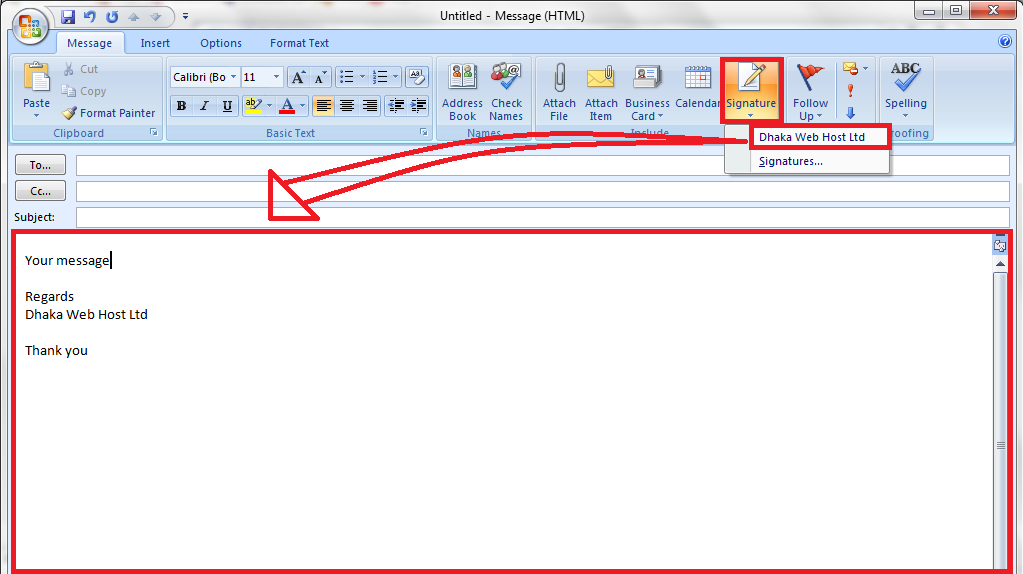Center the text
The image size is (1023, 574).
click(x=346, y=106)
